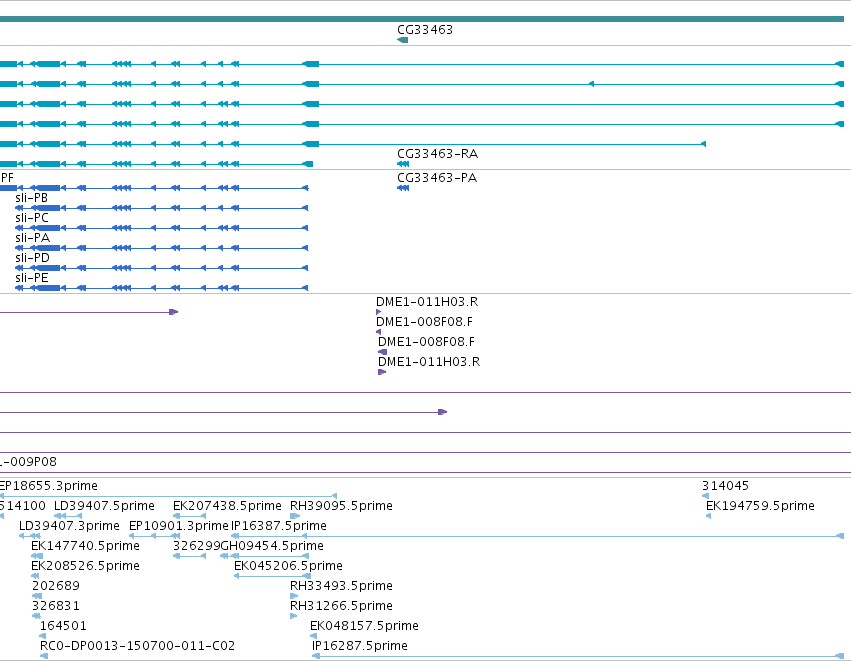Select the EK208526.5prime EST label
851x661 pixels.
tap(85, 566)
